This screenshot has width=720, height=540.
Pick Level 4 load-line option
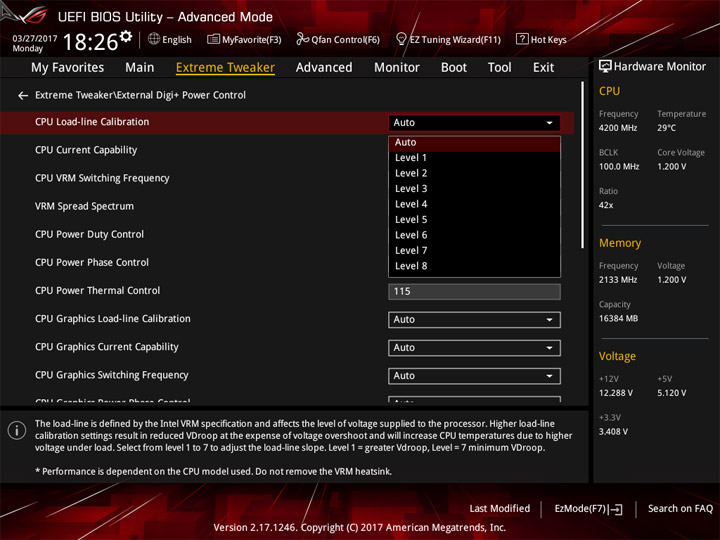click(x=474, y=204)
